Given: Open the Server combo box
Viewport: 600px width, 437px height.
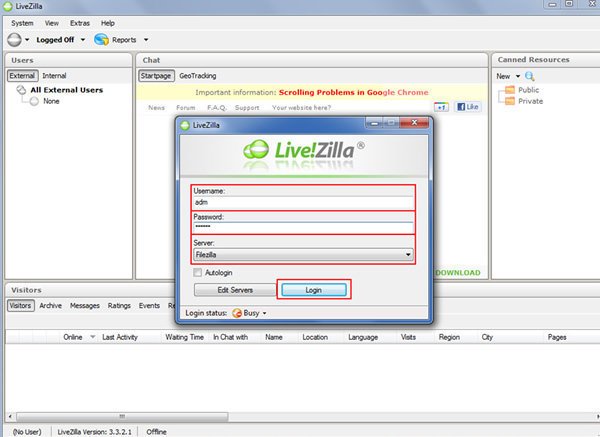Looking at the screenshot, I should tap(303, 254).
